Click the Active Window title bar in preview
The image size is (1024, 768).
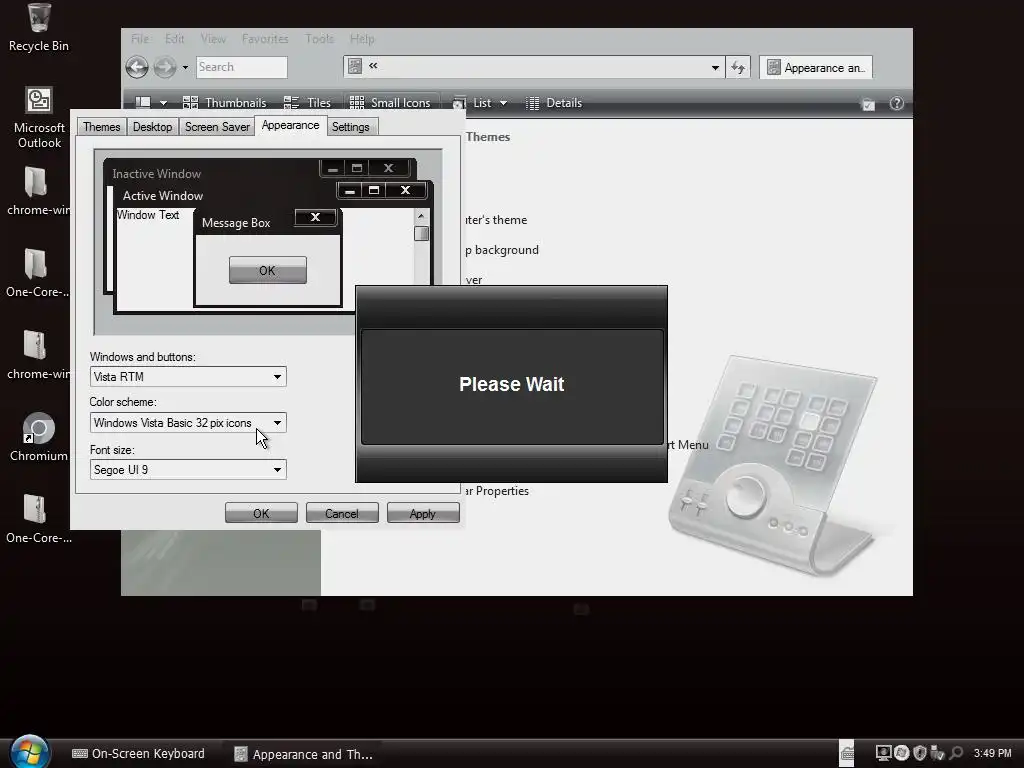(224, 195)
